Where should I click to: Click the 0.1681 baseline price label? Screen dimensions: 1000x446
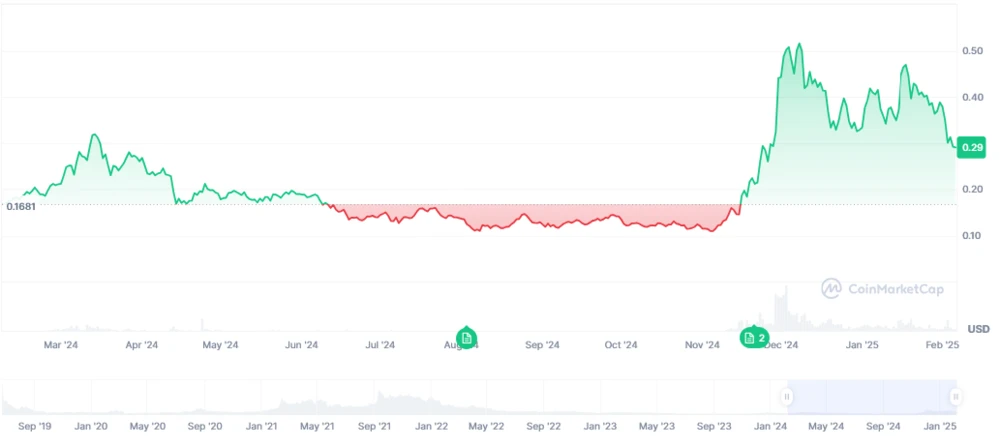point(21,207)
